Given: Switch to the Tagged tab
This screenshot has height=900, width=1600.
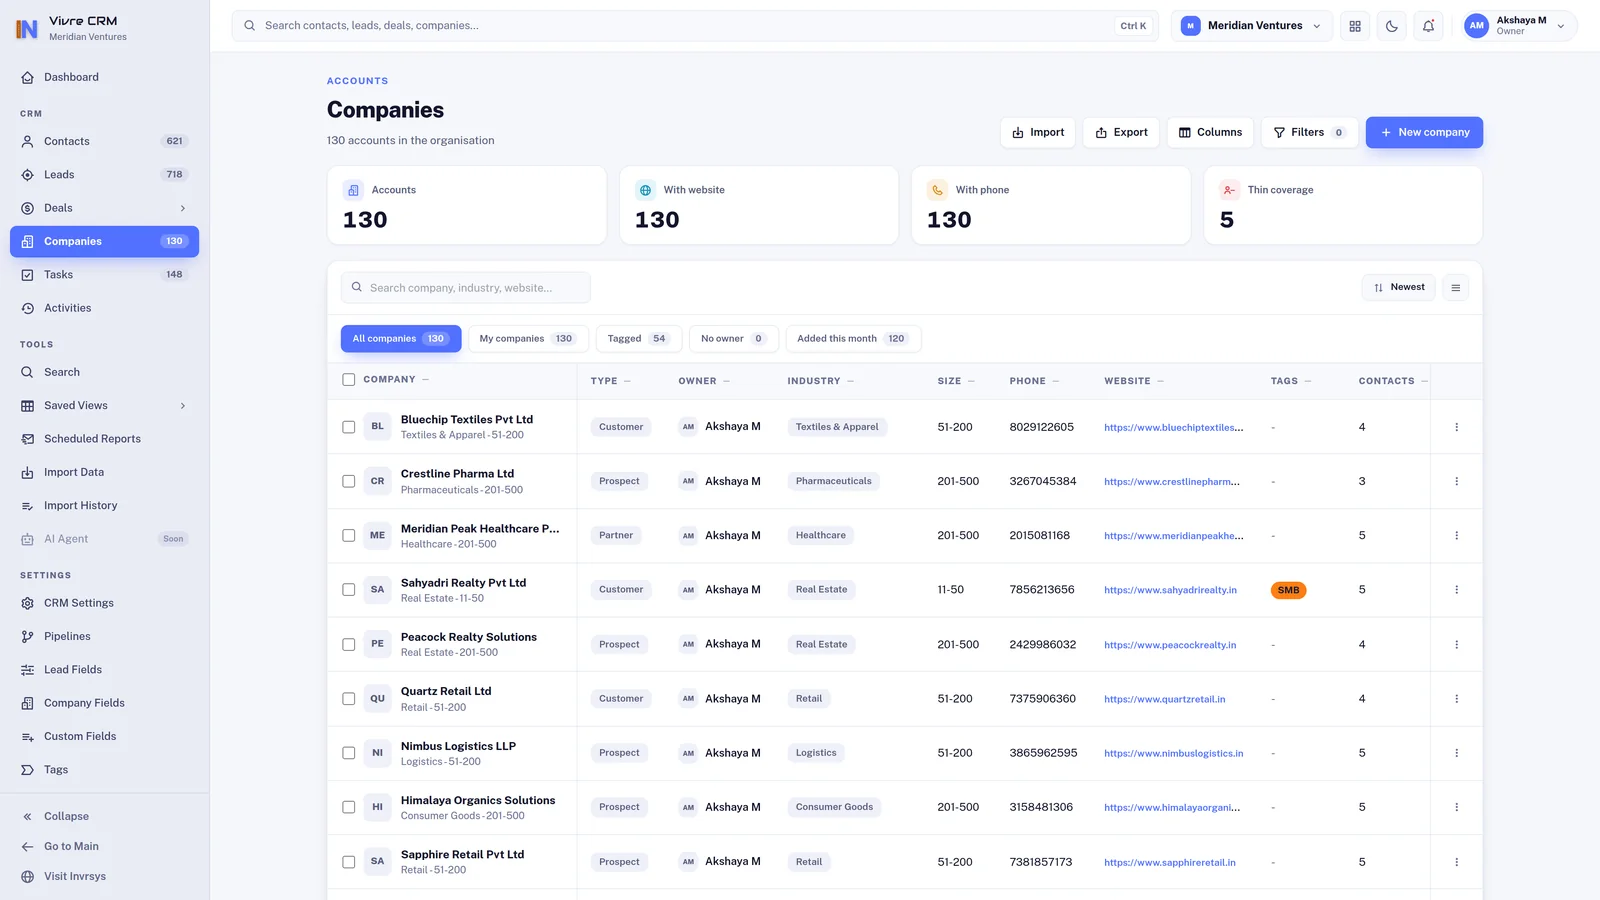Looking at the screenshot, I should tap(638, 339).
